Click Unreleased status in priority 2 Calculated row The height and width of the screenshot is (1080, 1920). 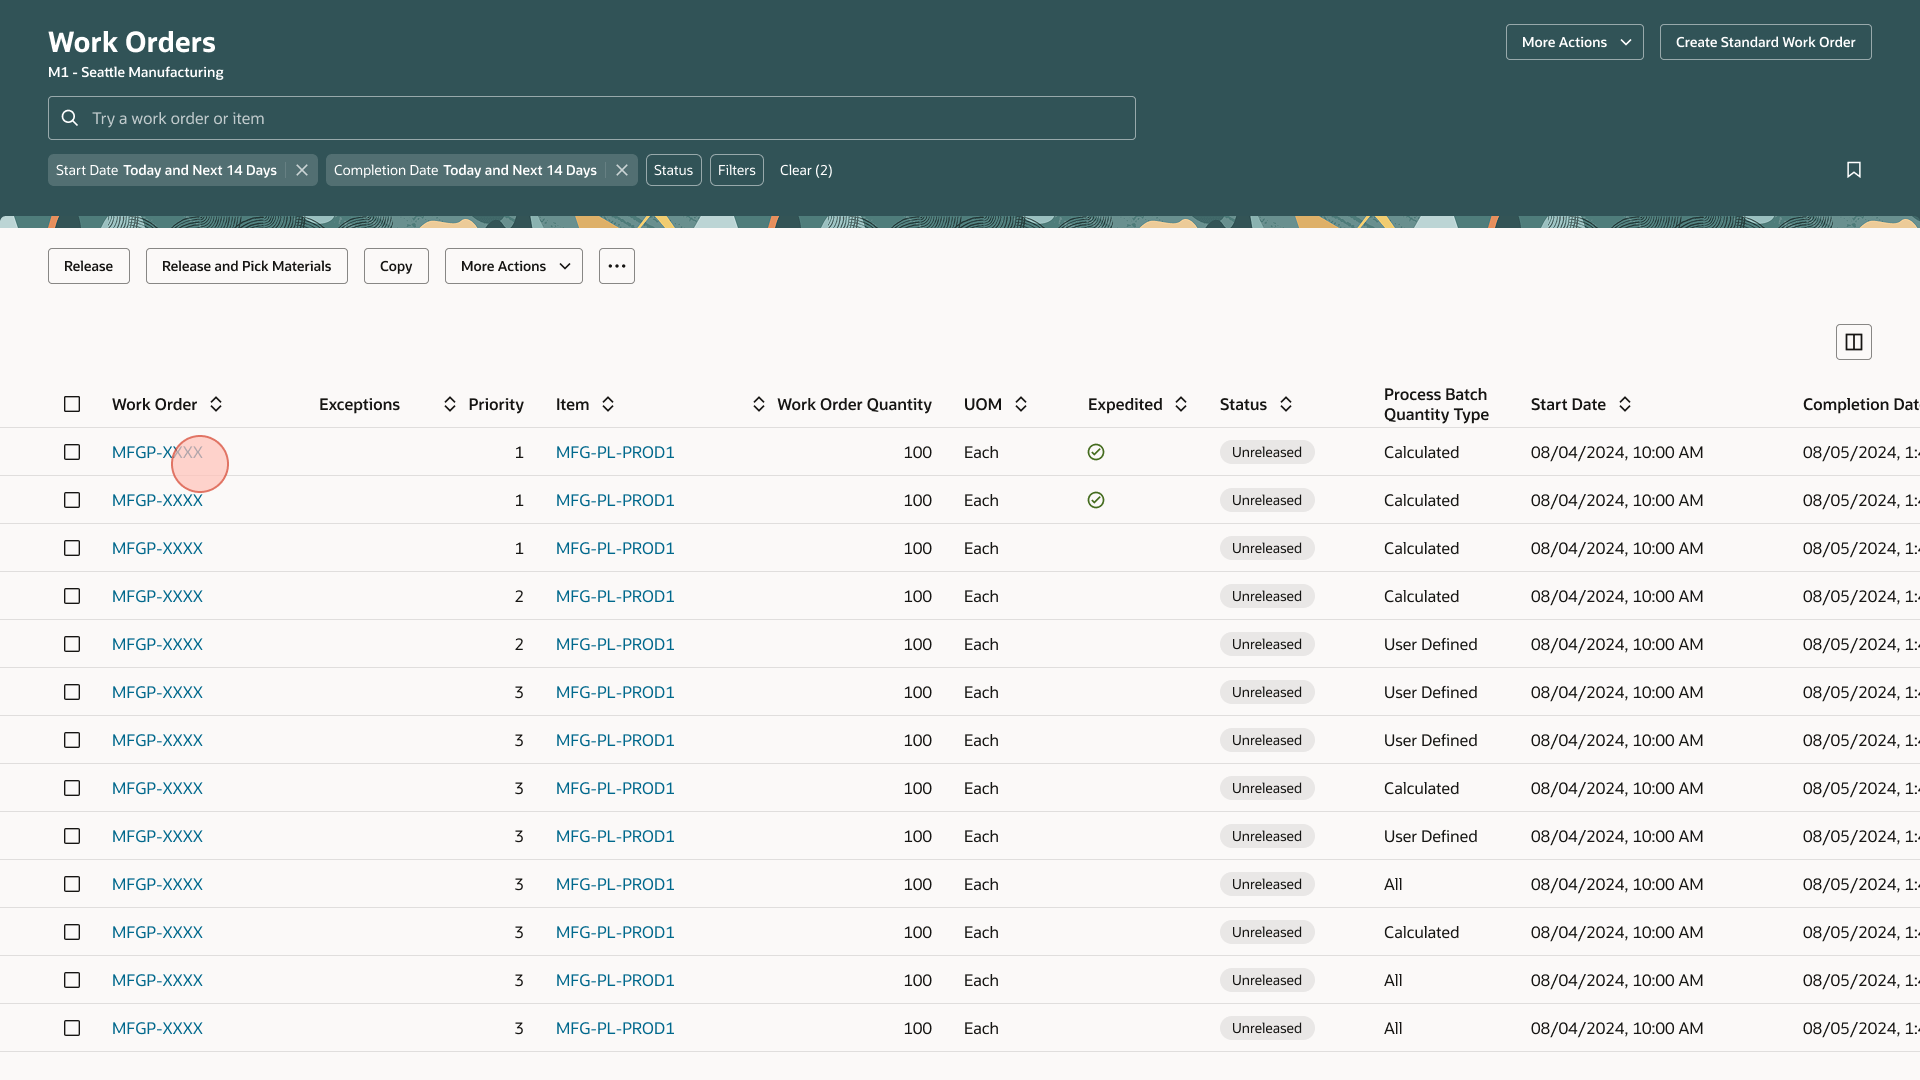(1267, 596)
